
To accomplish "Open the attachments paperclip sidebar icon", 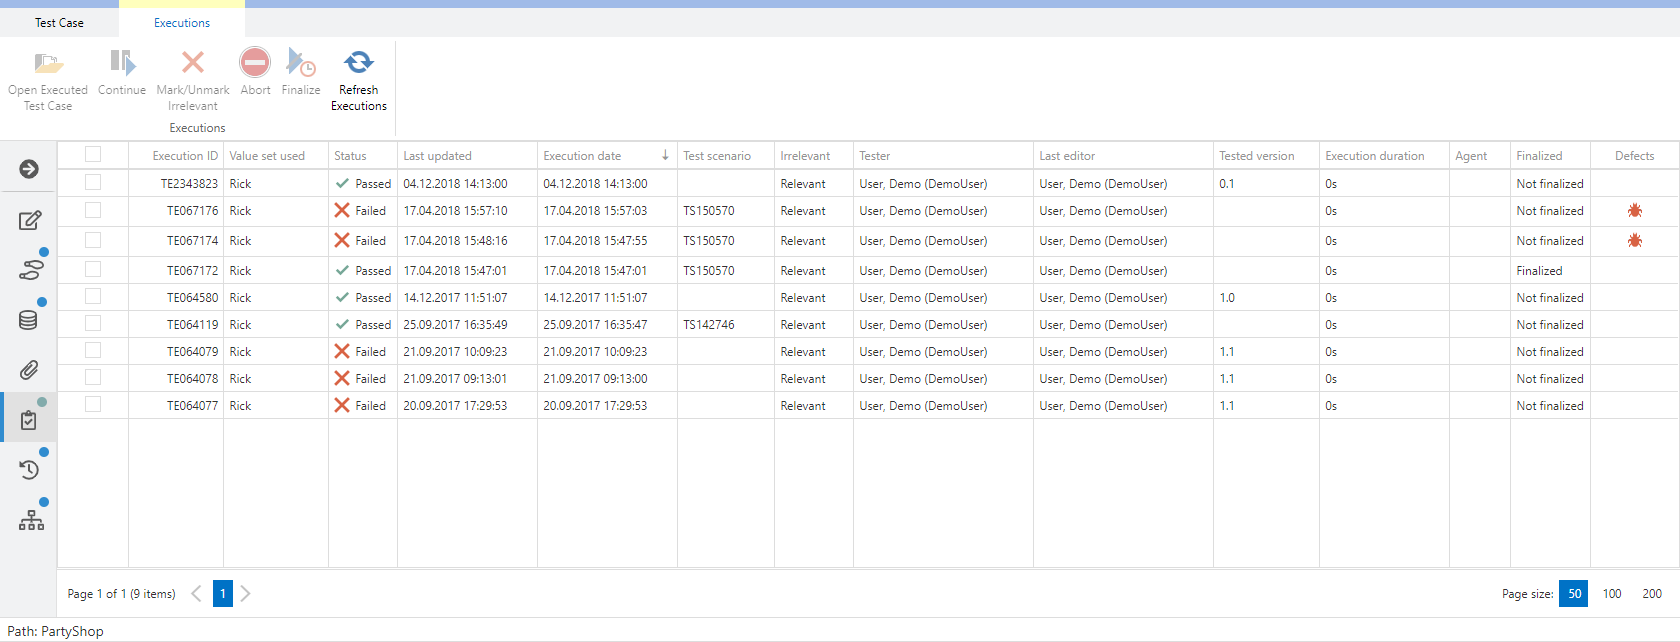I will 29,370.
